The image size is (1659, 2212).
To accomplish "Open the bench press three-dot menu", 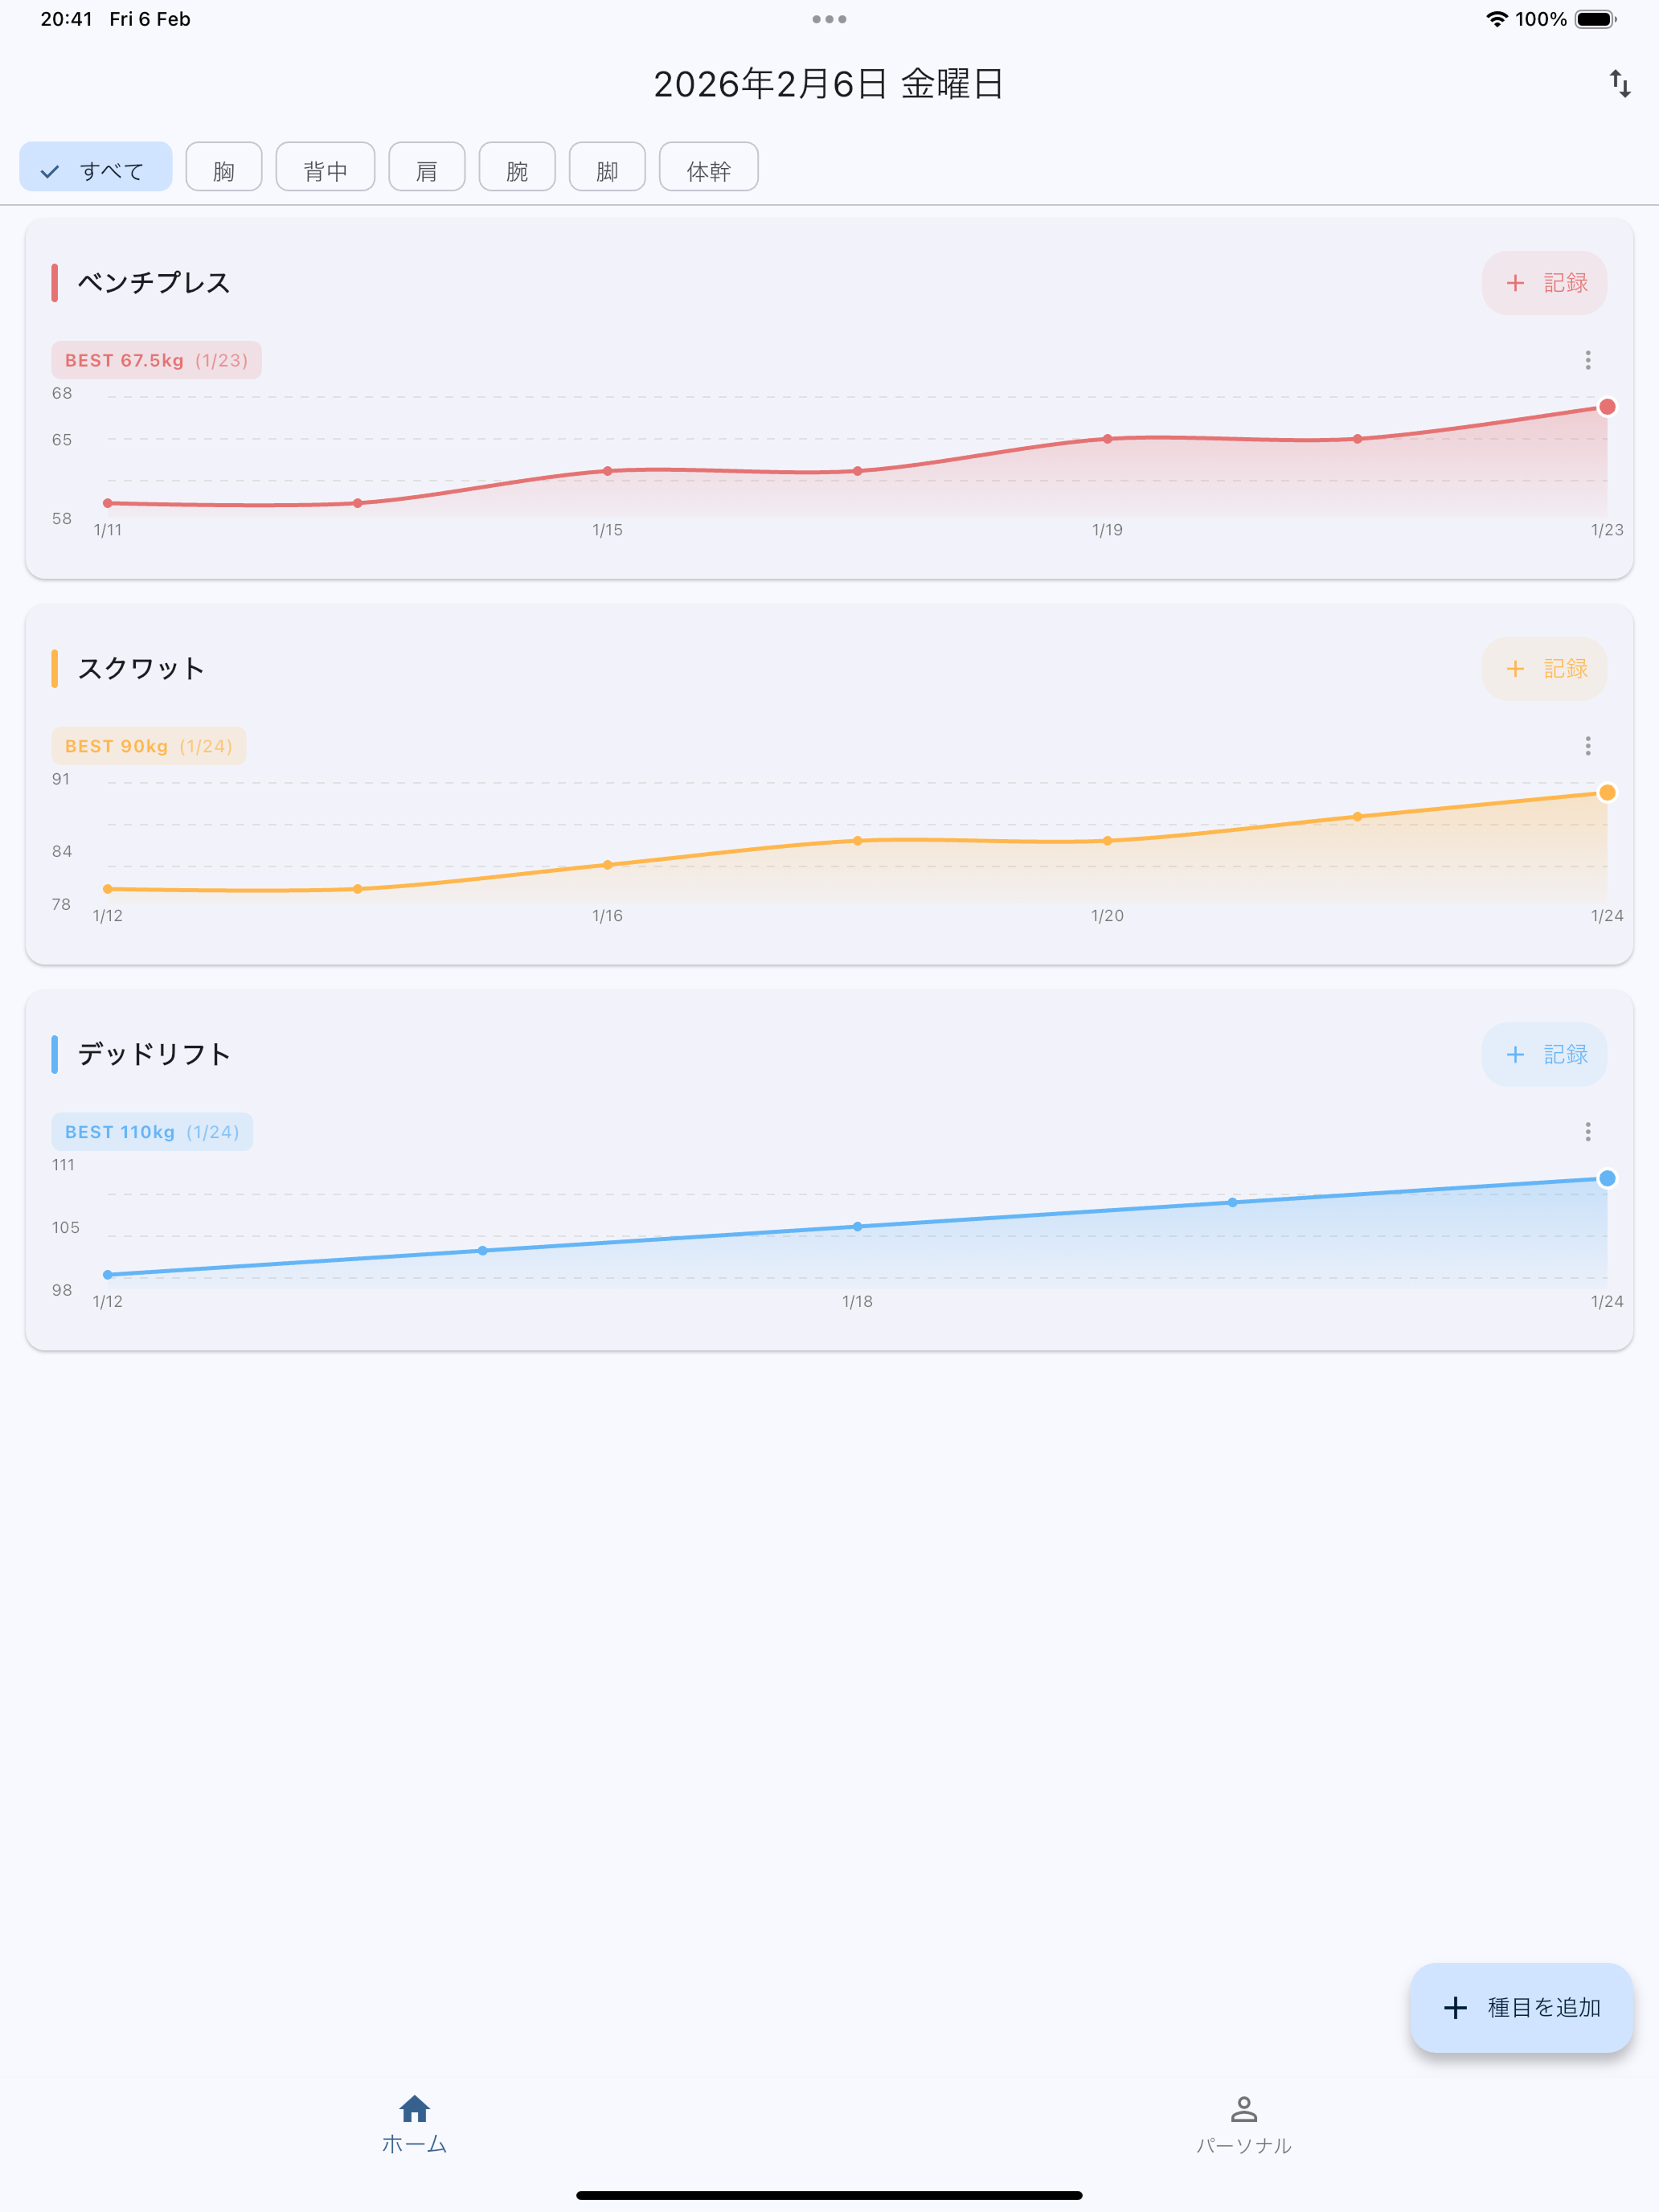I will click(1588, 360).
